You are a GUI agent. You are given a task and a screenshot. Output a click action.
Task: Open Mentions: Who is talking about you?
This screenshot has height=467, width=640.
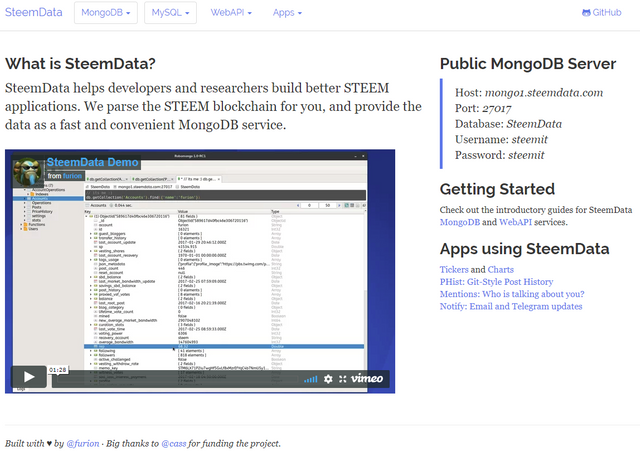[512, 294]
